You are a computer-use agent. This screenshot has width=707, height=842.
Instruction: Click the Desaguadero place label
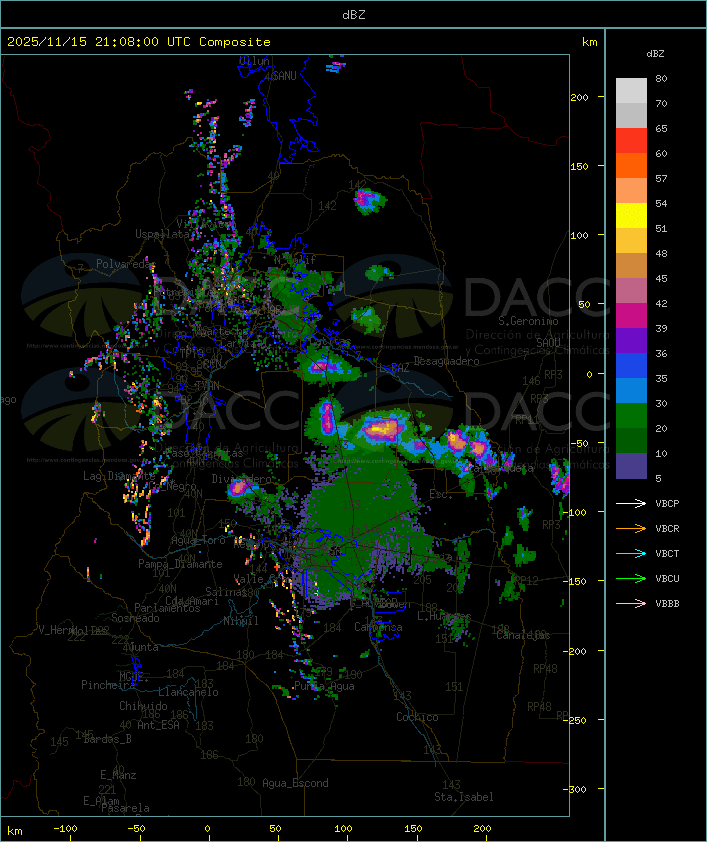[x=446, y=361]
